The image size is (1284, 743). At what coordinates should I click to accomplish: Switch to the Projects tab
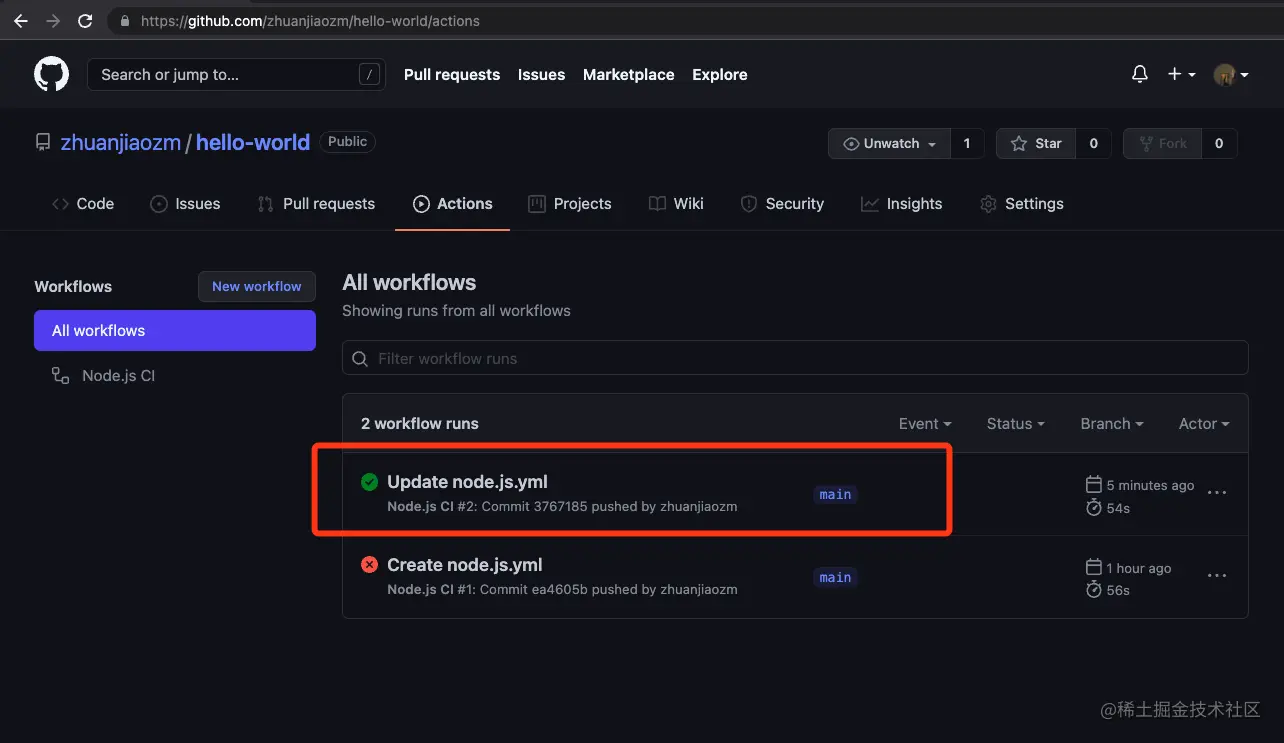[x=570, y=204]
